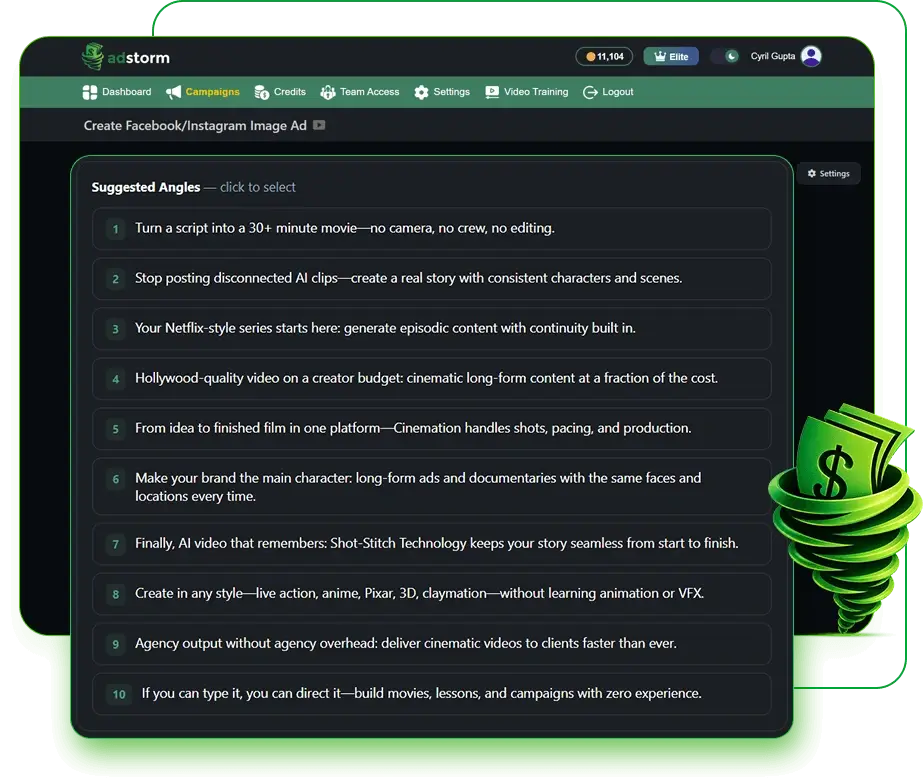Go to Credits page
The width and height of the screenshot is (923, 782).
pos(280,92)
